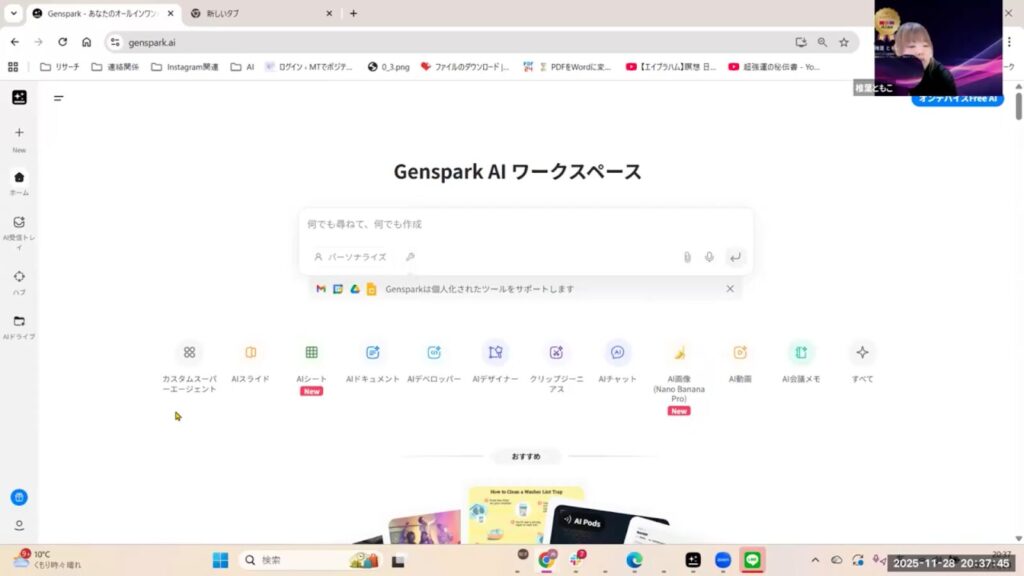Open the AI Video tool
Screen dimensions: 1024x576
pos(740,353)
